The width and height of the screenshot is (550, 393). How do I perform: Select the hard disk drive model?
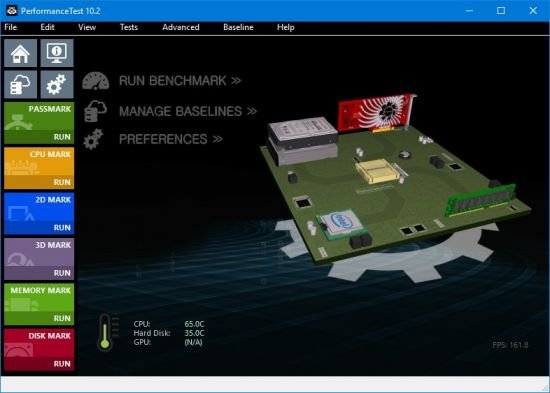(x=302, y=140)
